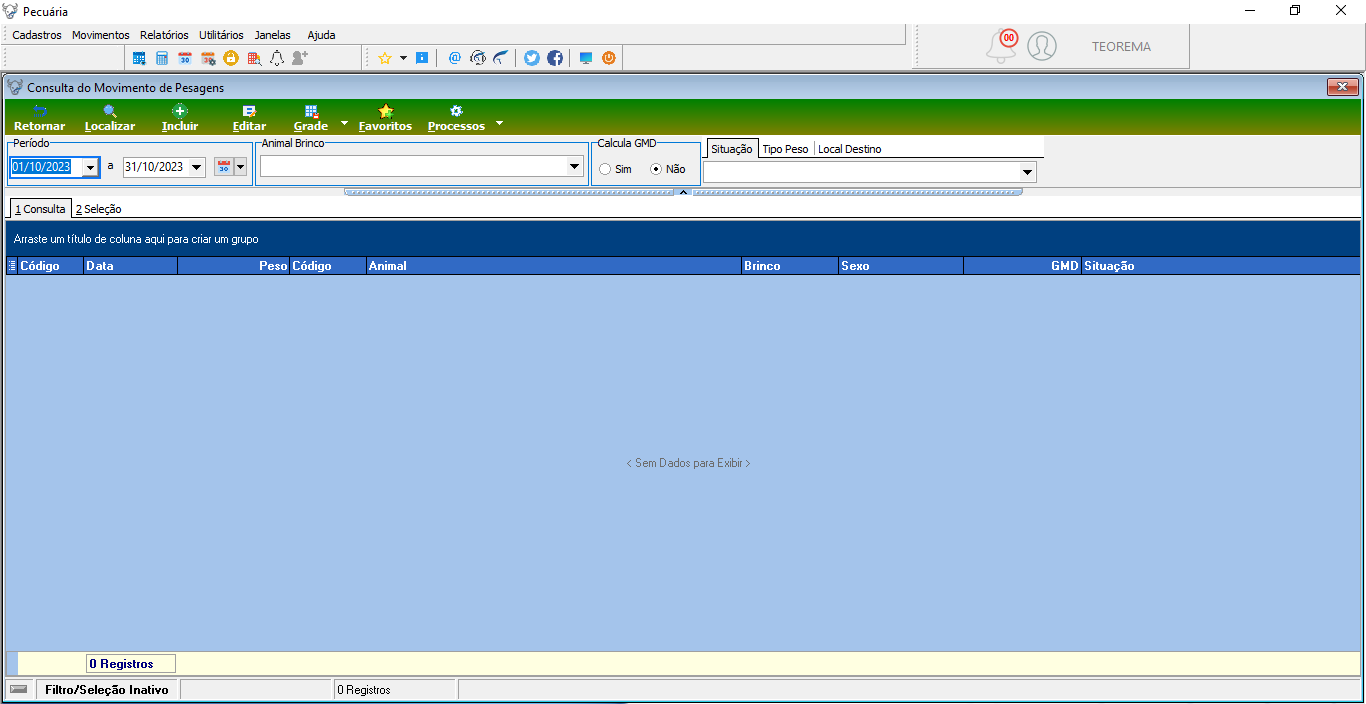Click the start date field 01/10/2023
Image resolution: width=1366 pixels, height=704 pixels.
click(47, 168)
